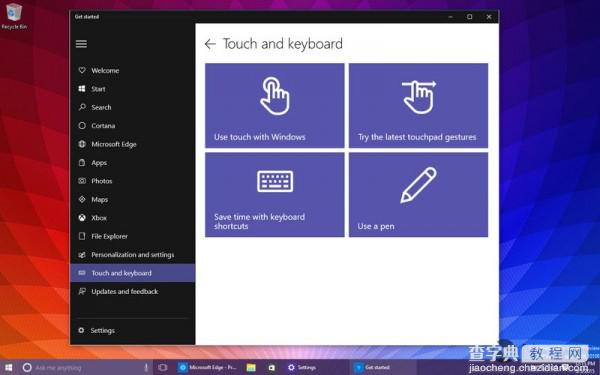Viewport: 600px width, 375px height.
Task: Open the hamburger menu in Get started
Action: coord(81,44)
